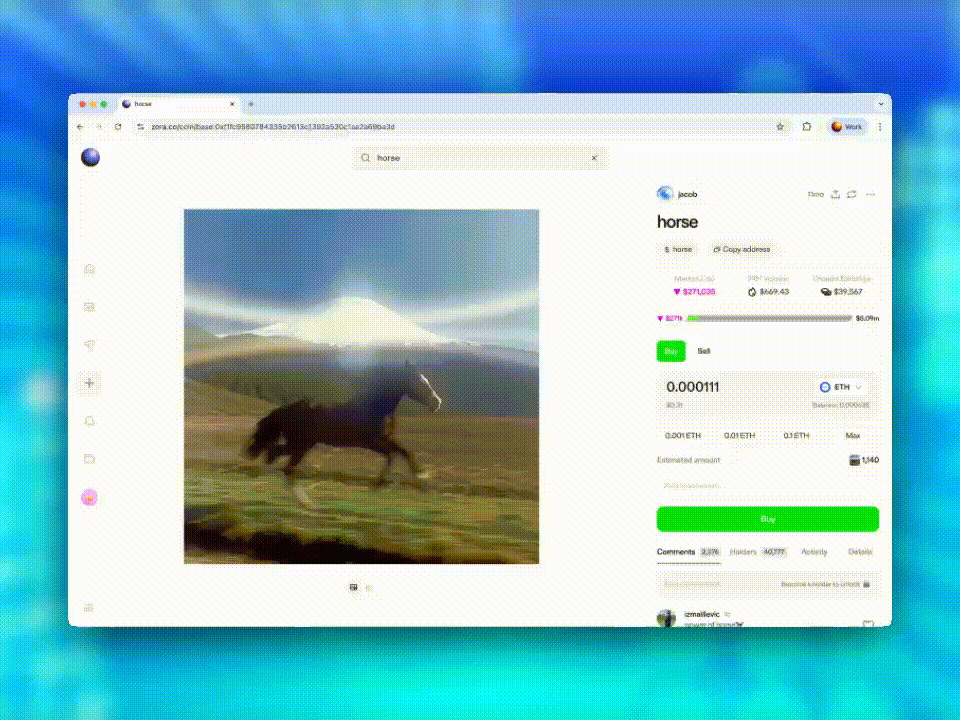Open the Chrome three-dot menu
Screen dimensions: 960x720
[x=880, y=127]
